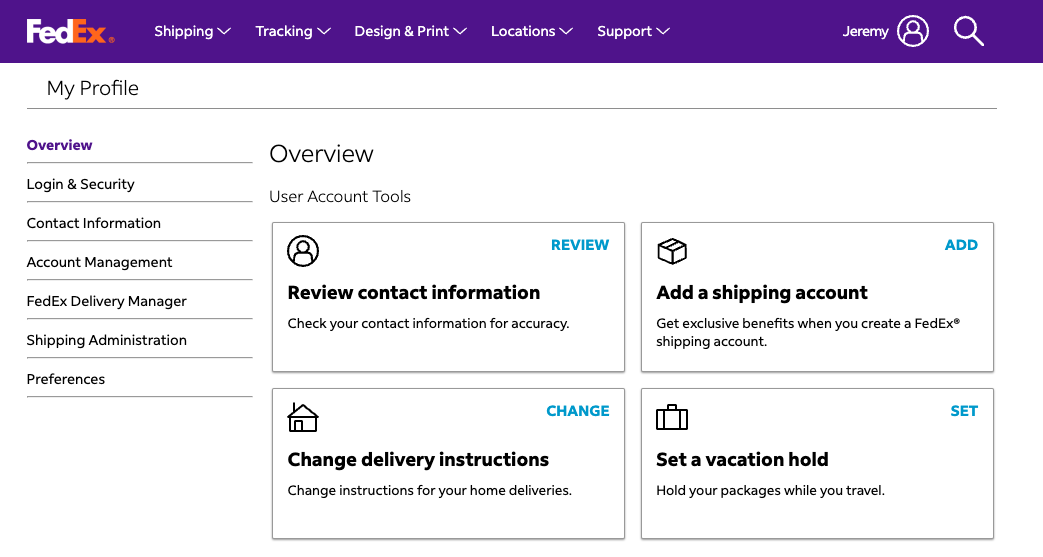Expand the Shipping dropdown menu
Viewport: 1043px width, 557px height.
point(192,31)
